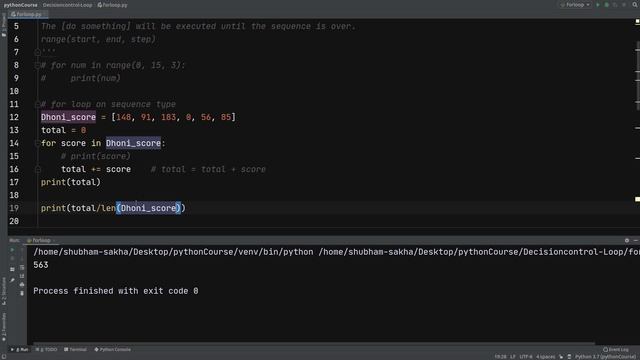Pin the Run tab with pin icon

12,280
